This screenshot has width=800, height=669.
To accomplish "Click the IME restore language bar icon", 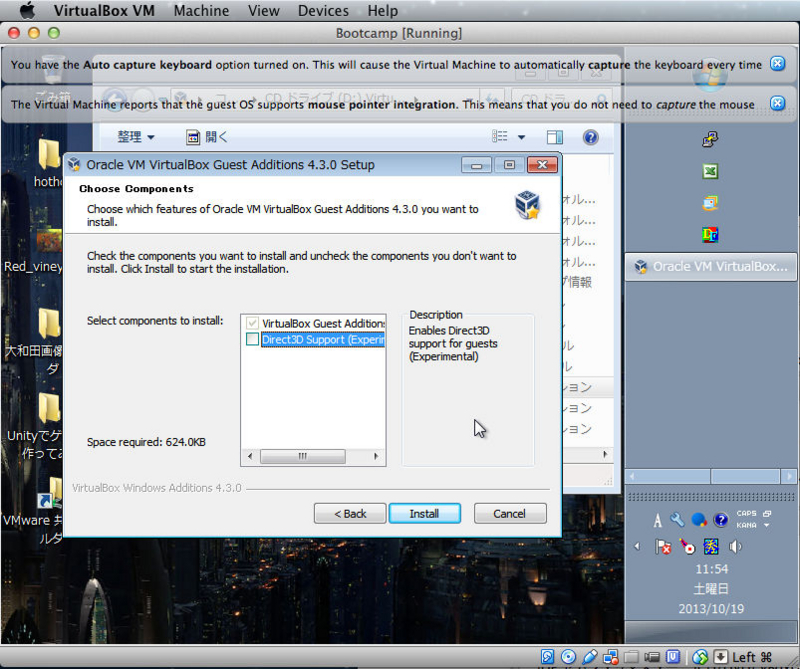I will pyautogui.click(x=767, y=513).
